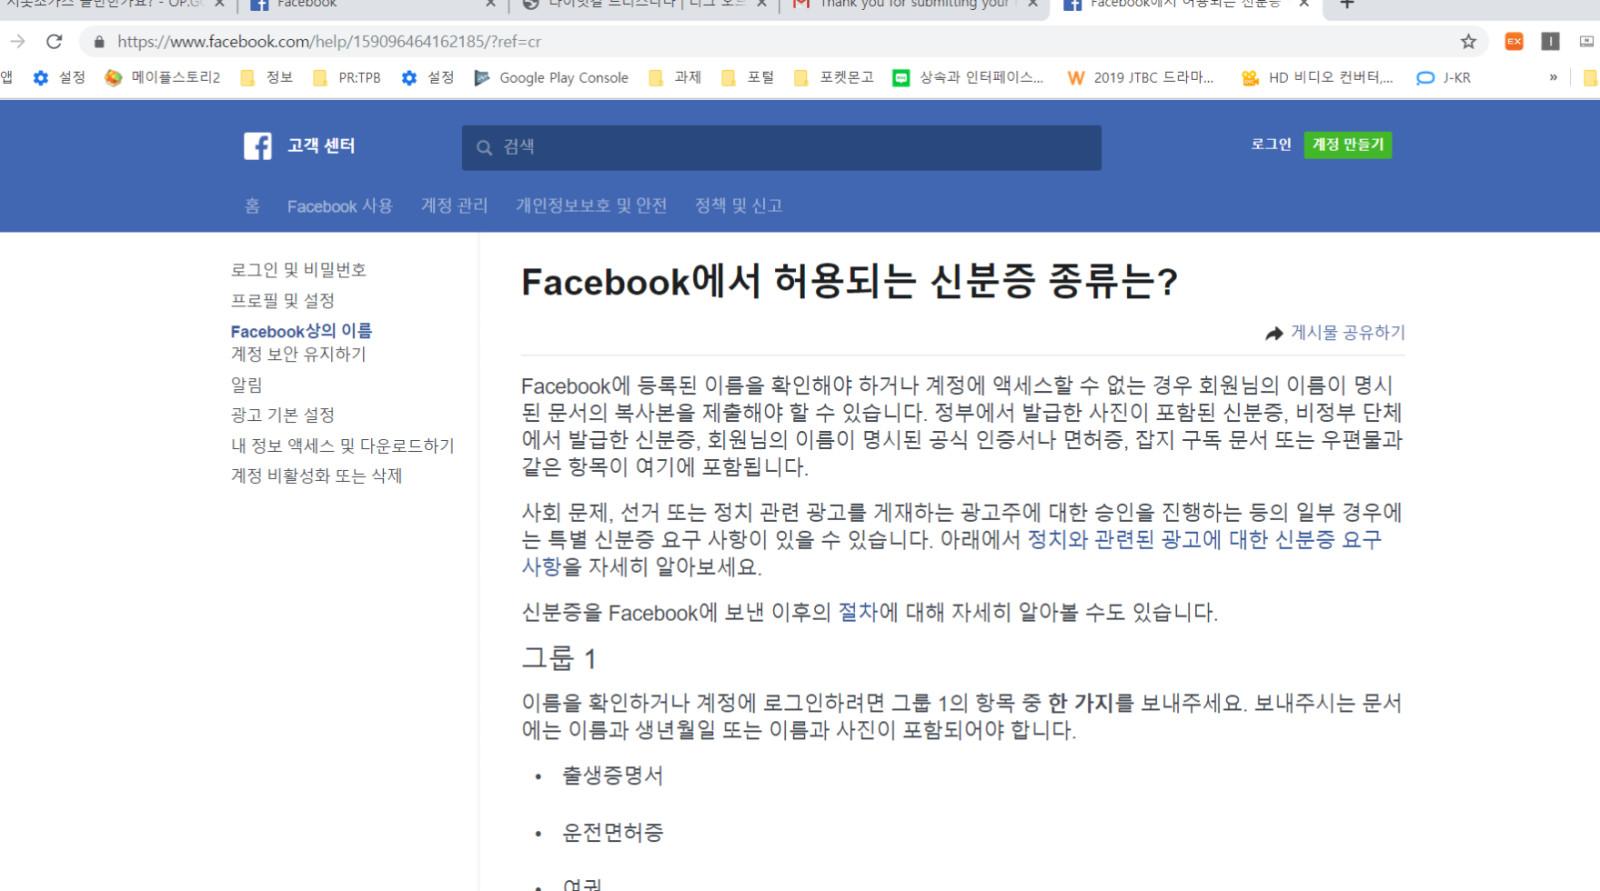Expand the hidden bookmarks overflow chevron
This screenshot has height=891, width=1600.
pyautogui.click(x=1553, y=78)
